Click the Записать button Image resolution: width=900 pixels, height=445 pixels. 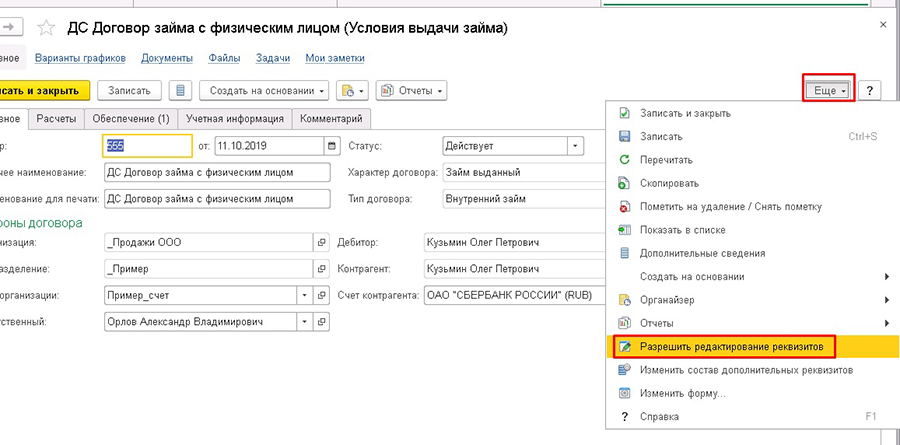[x=129, y=91]
